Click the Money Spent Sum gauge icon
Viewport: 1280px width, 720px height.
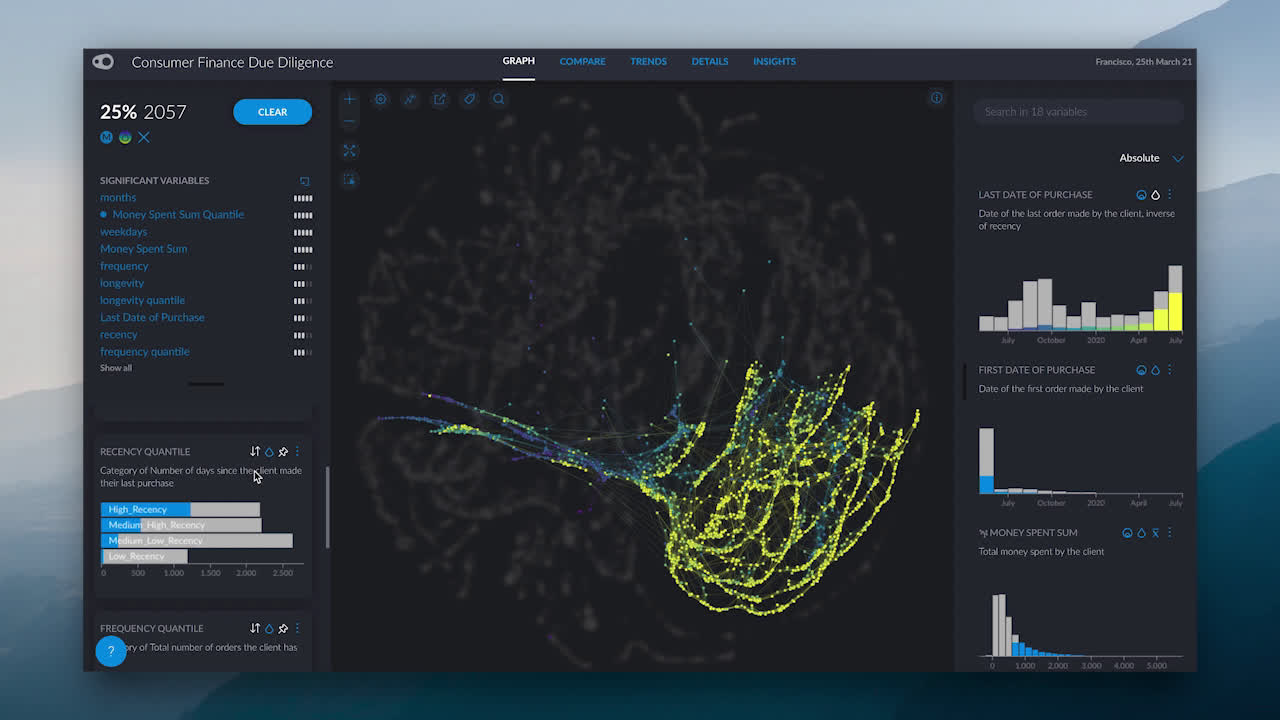[1127, 533]
